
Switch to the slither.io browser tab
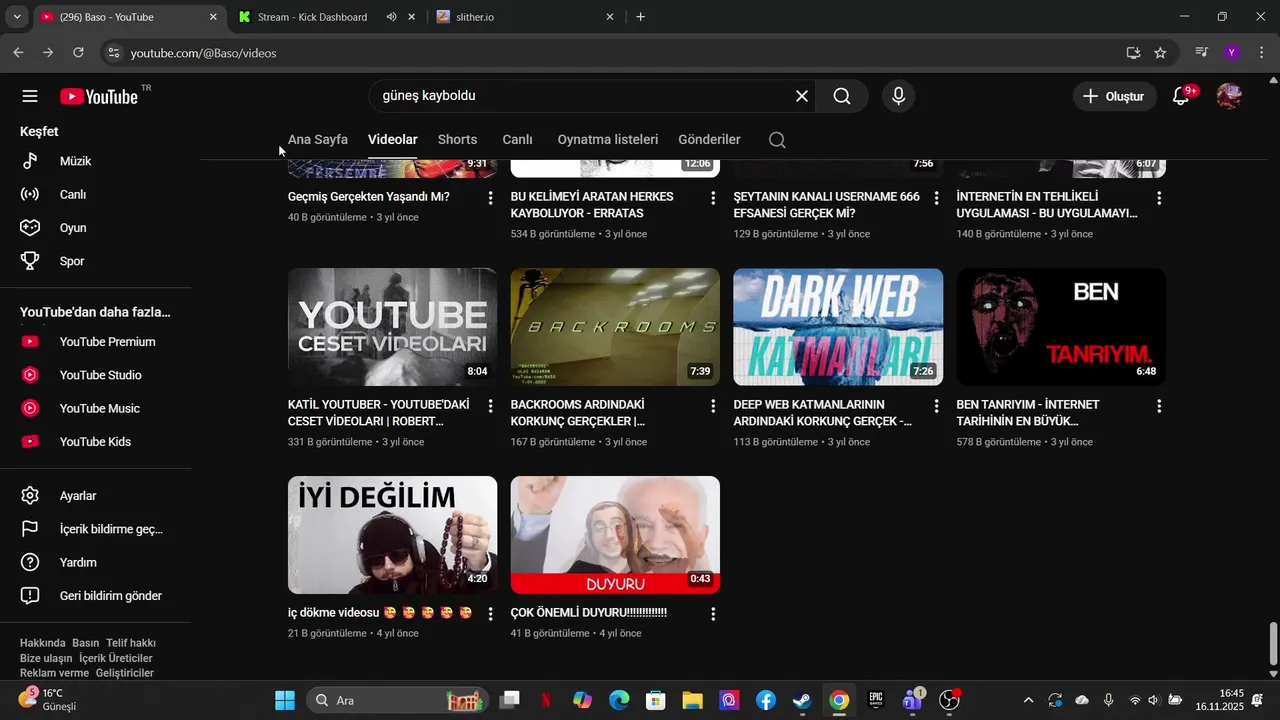point(524,17)
